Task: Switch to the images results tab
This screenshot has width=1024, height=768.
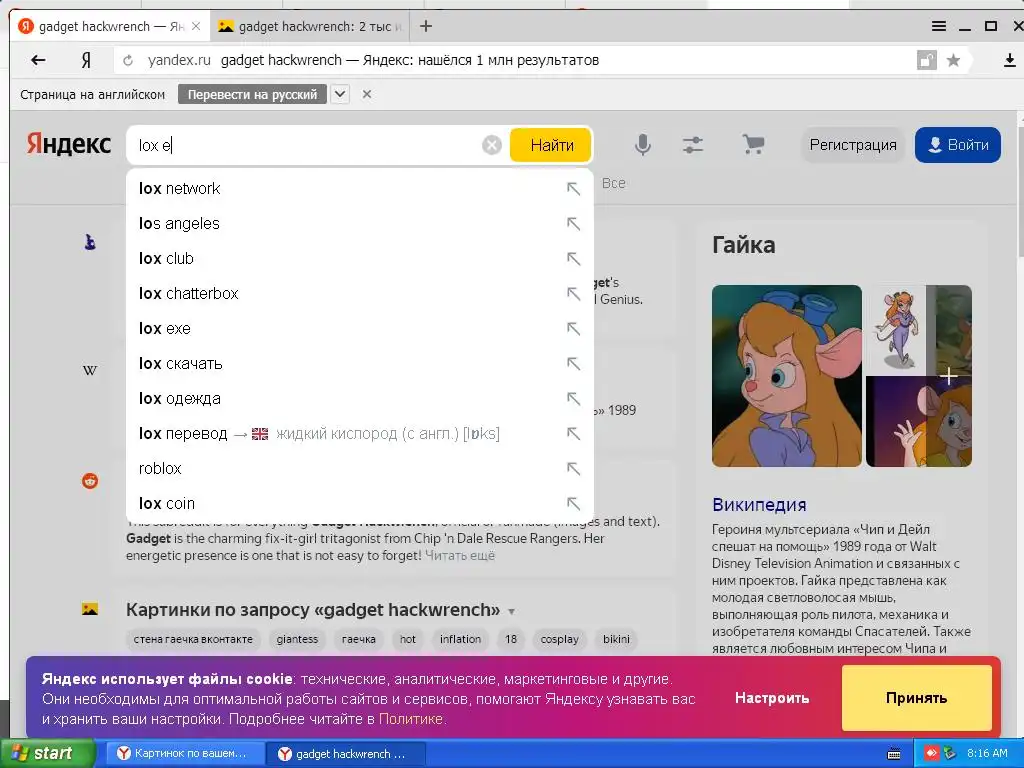Action: click(311, 27)
